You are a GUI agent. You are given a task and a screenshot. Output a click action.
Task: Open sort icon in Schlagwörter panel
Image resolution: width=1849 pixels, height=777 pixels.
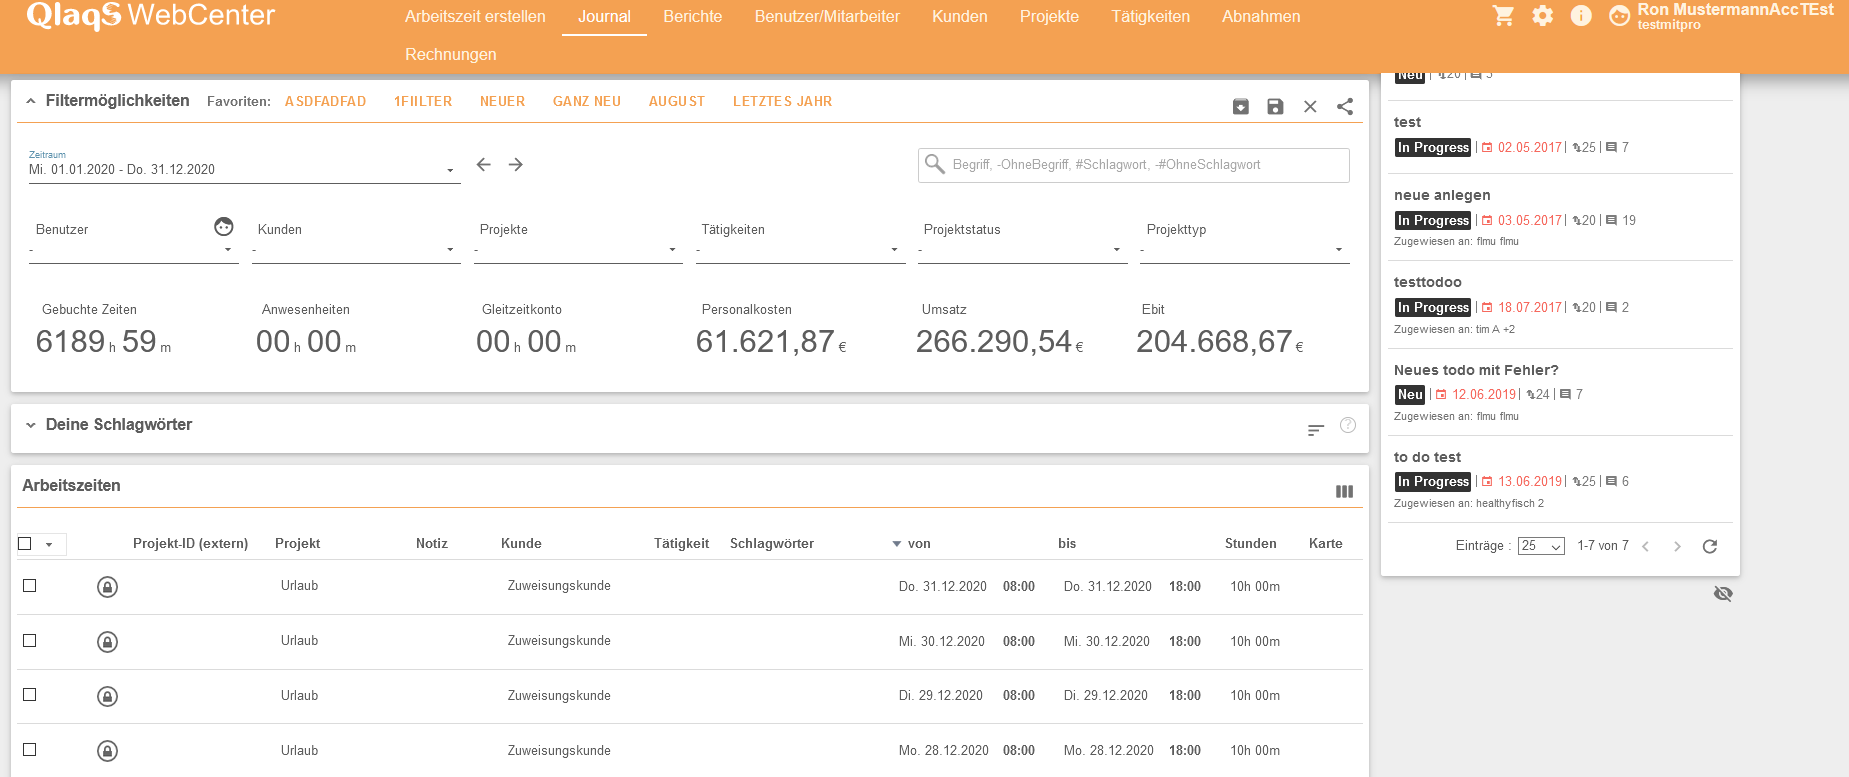tap(1316, 430)
